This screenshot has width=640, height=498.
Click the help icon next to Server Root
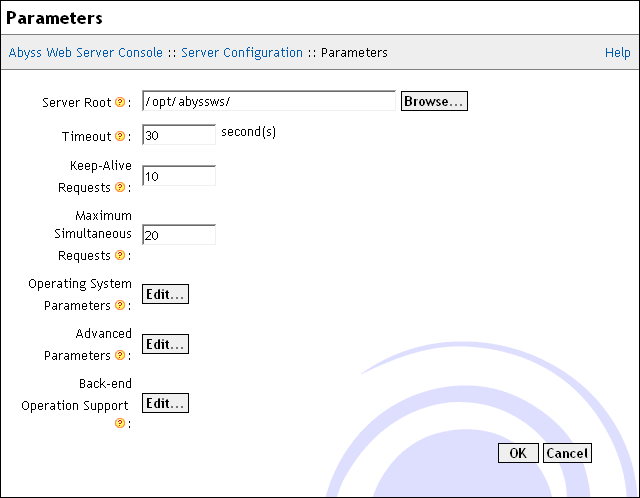120,102
